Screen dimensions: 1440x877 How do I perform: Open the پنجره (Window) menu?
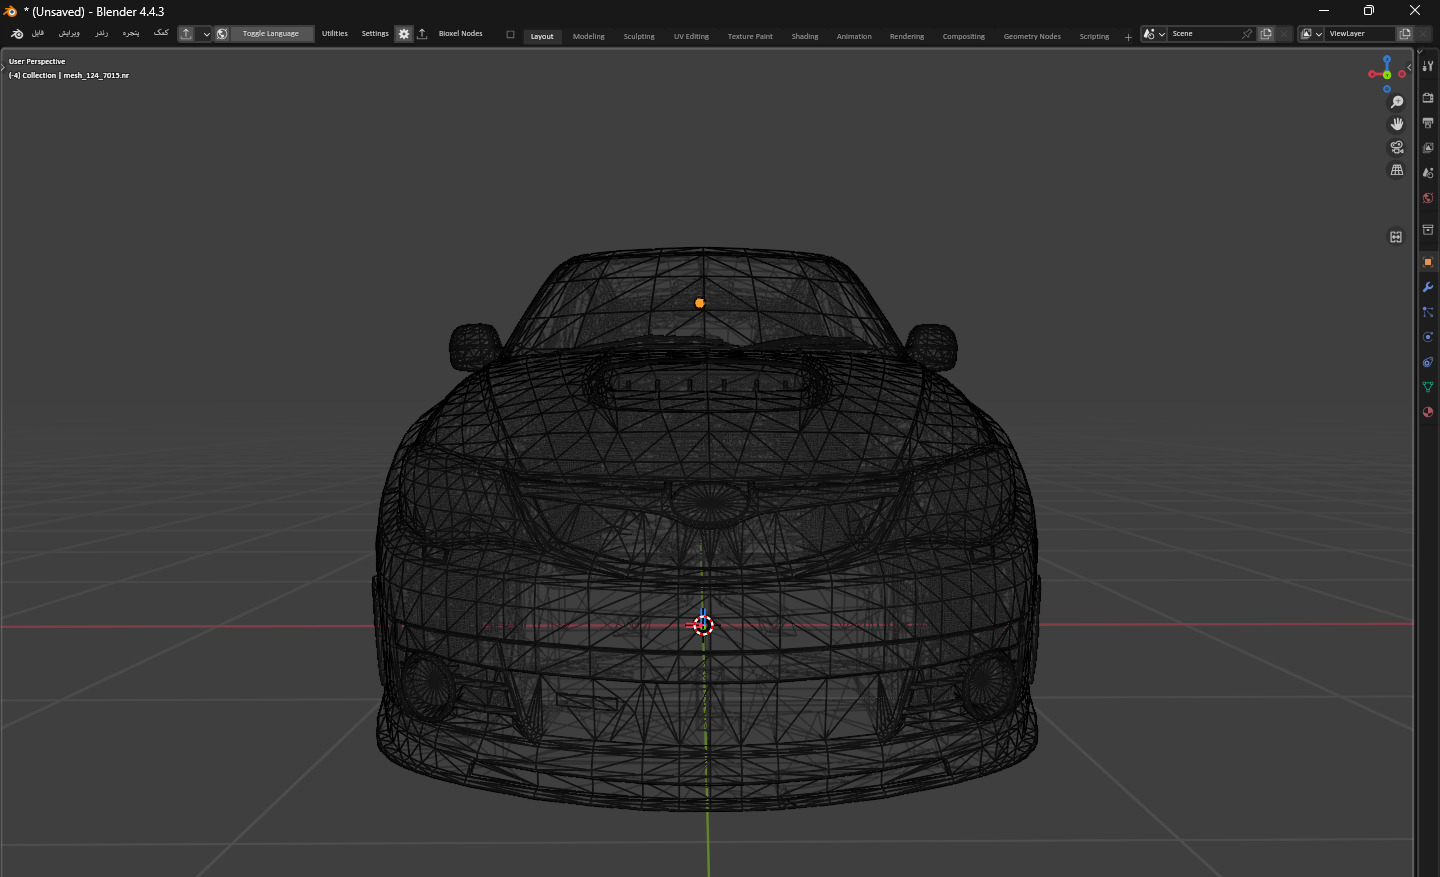[131, 34]
